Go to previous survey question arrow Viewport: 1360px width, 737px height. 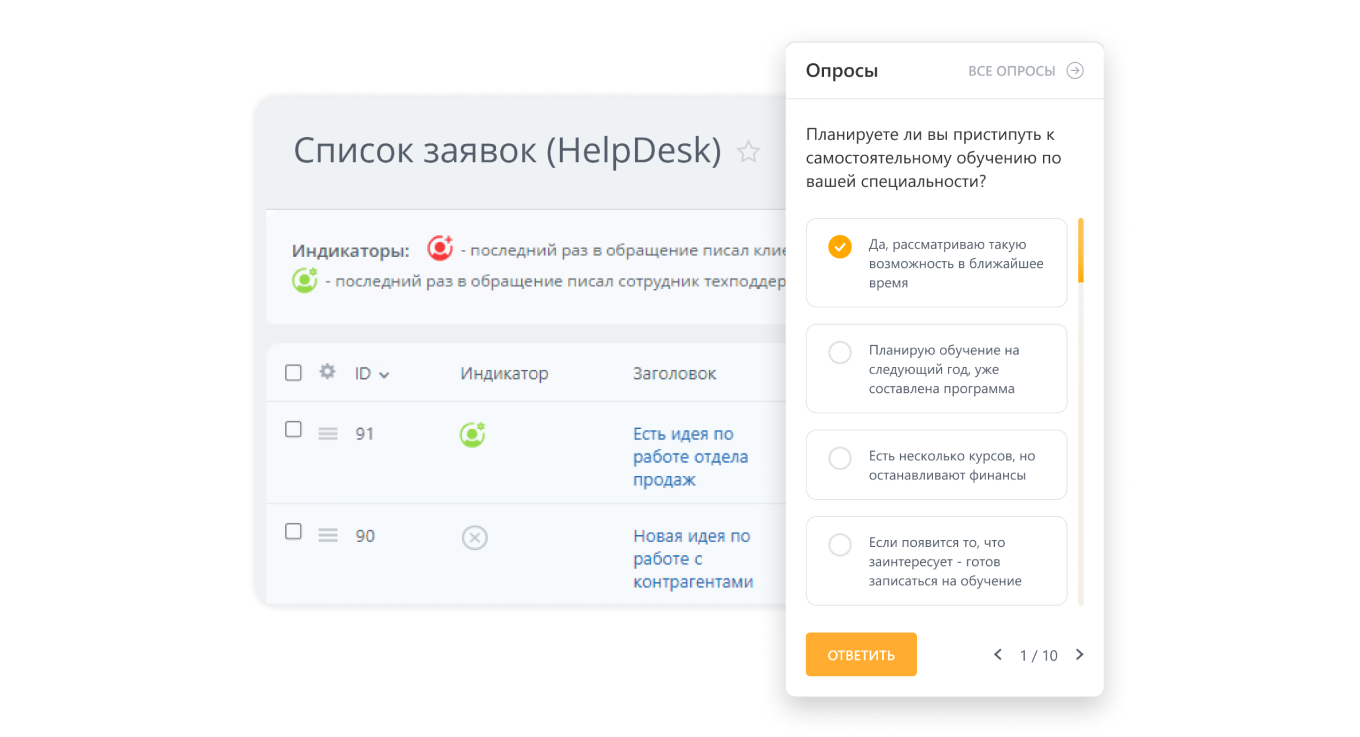tap(997, 655)
